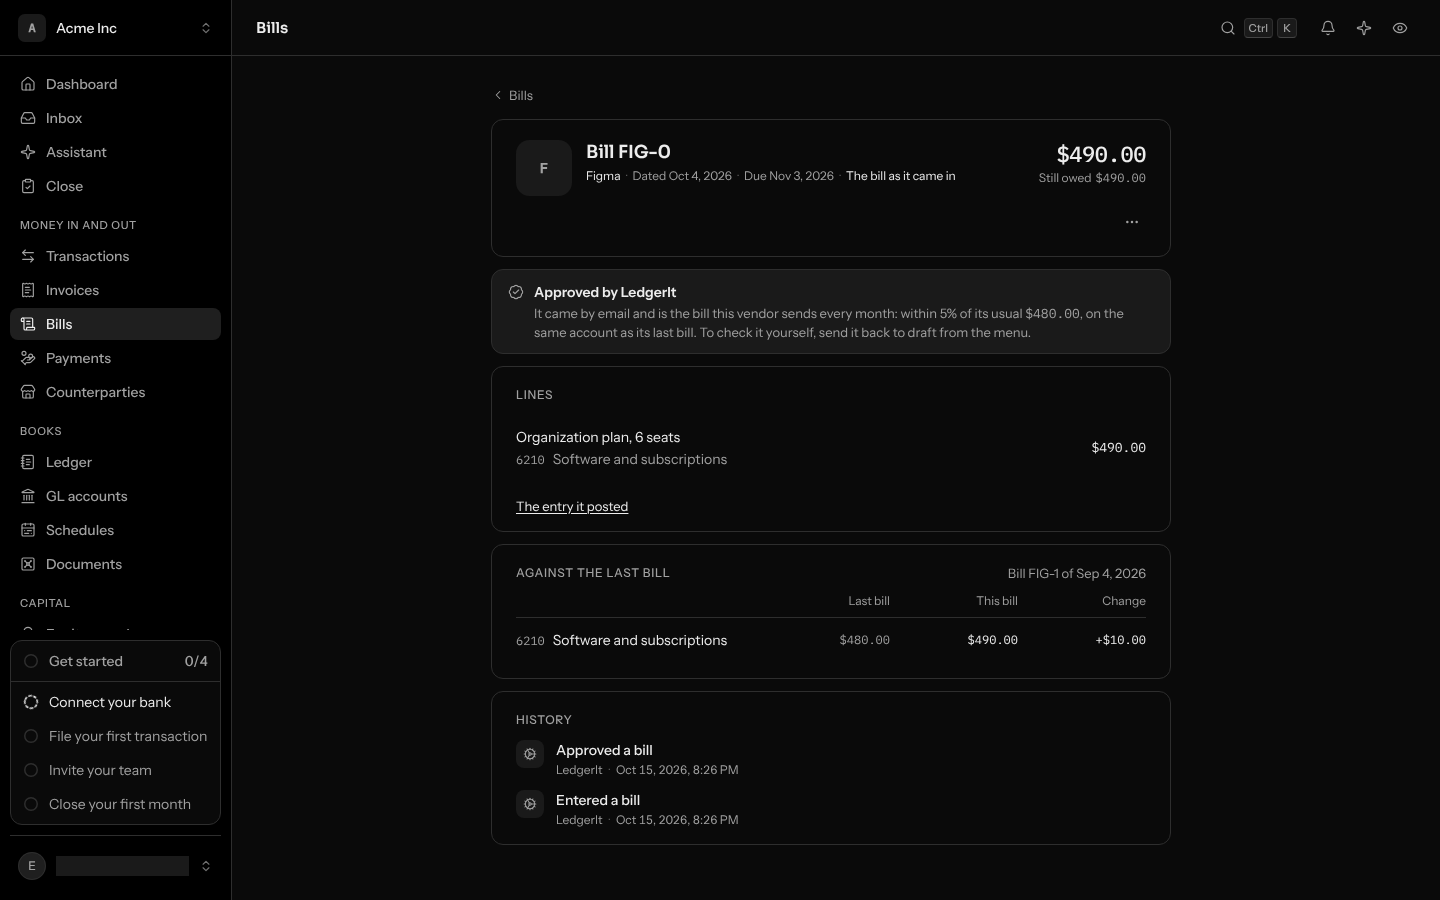The width and height of the screenshot is (1440, 900).
Task: Click the GL accounts icon
Action: (28, 496)
